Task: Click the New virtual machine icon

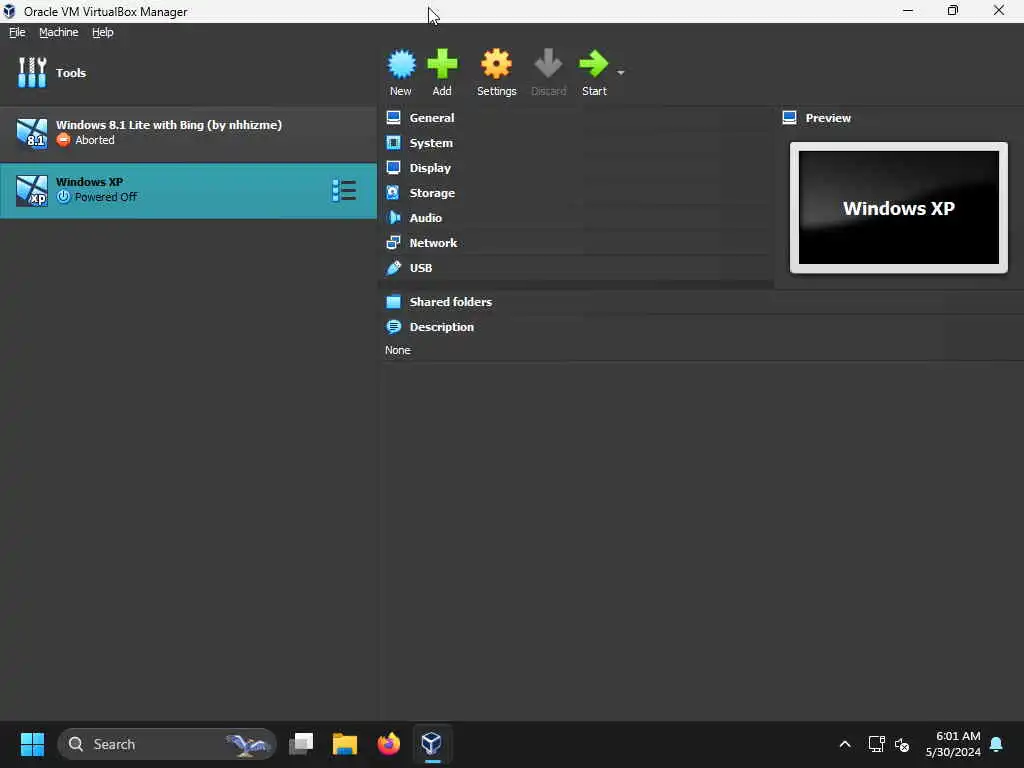Action: (x=401, y=64)
